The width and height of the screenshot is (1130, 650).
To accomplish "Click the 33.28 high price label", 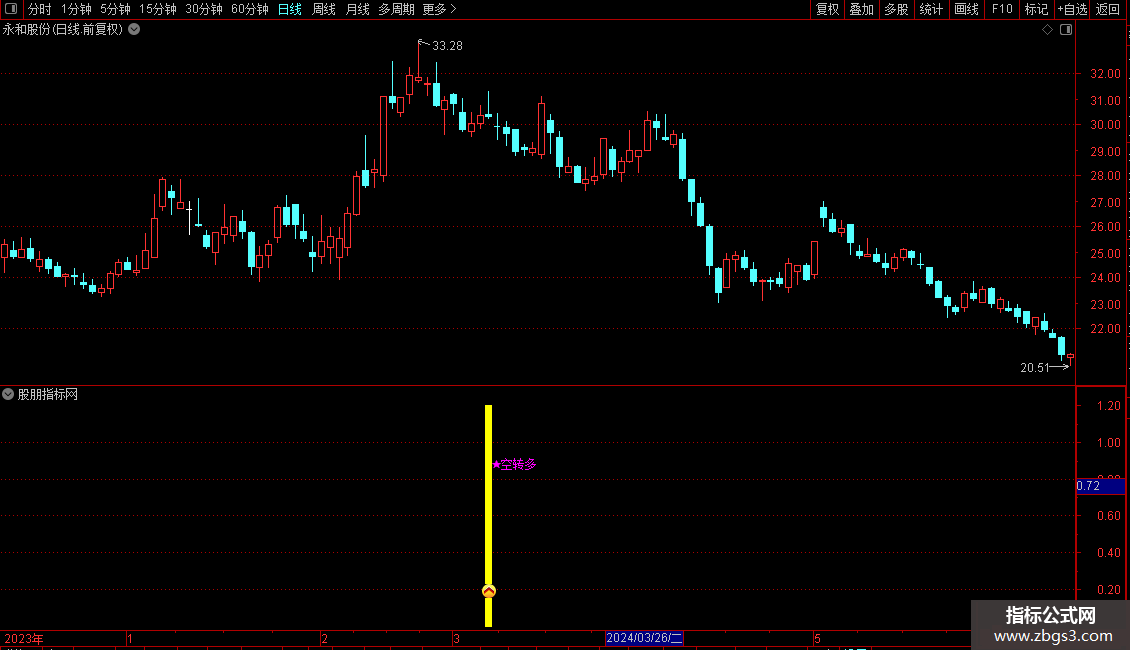I will tap(447, 45).
